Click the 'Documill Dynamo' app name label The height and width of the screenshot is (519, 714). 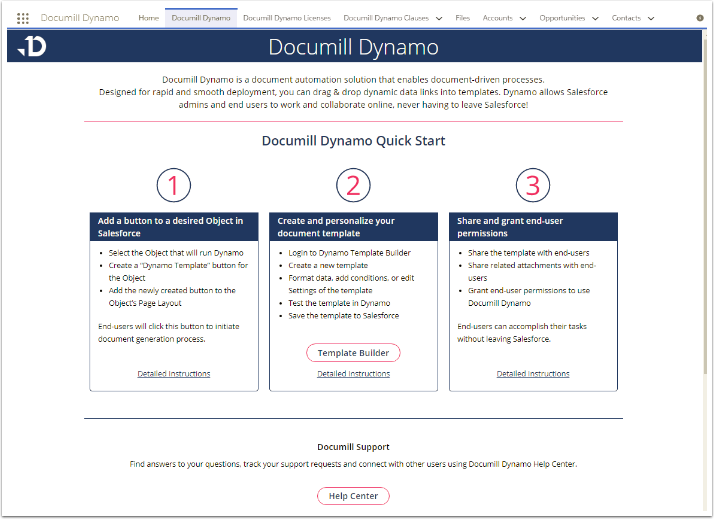[x=80, y=18]
